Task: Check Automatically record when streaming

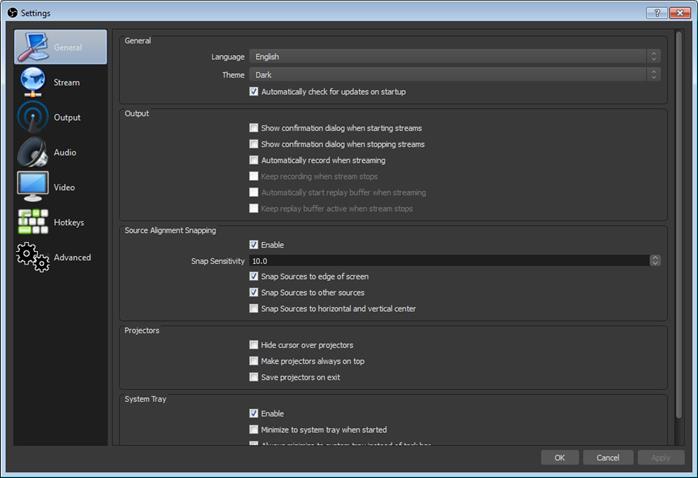Action: [x=254, y=160]
